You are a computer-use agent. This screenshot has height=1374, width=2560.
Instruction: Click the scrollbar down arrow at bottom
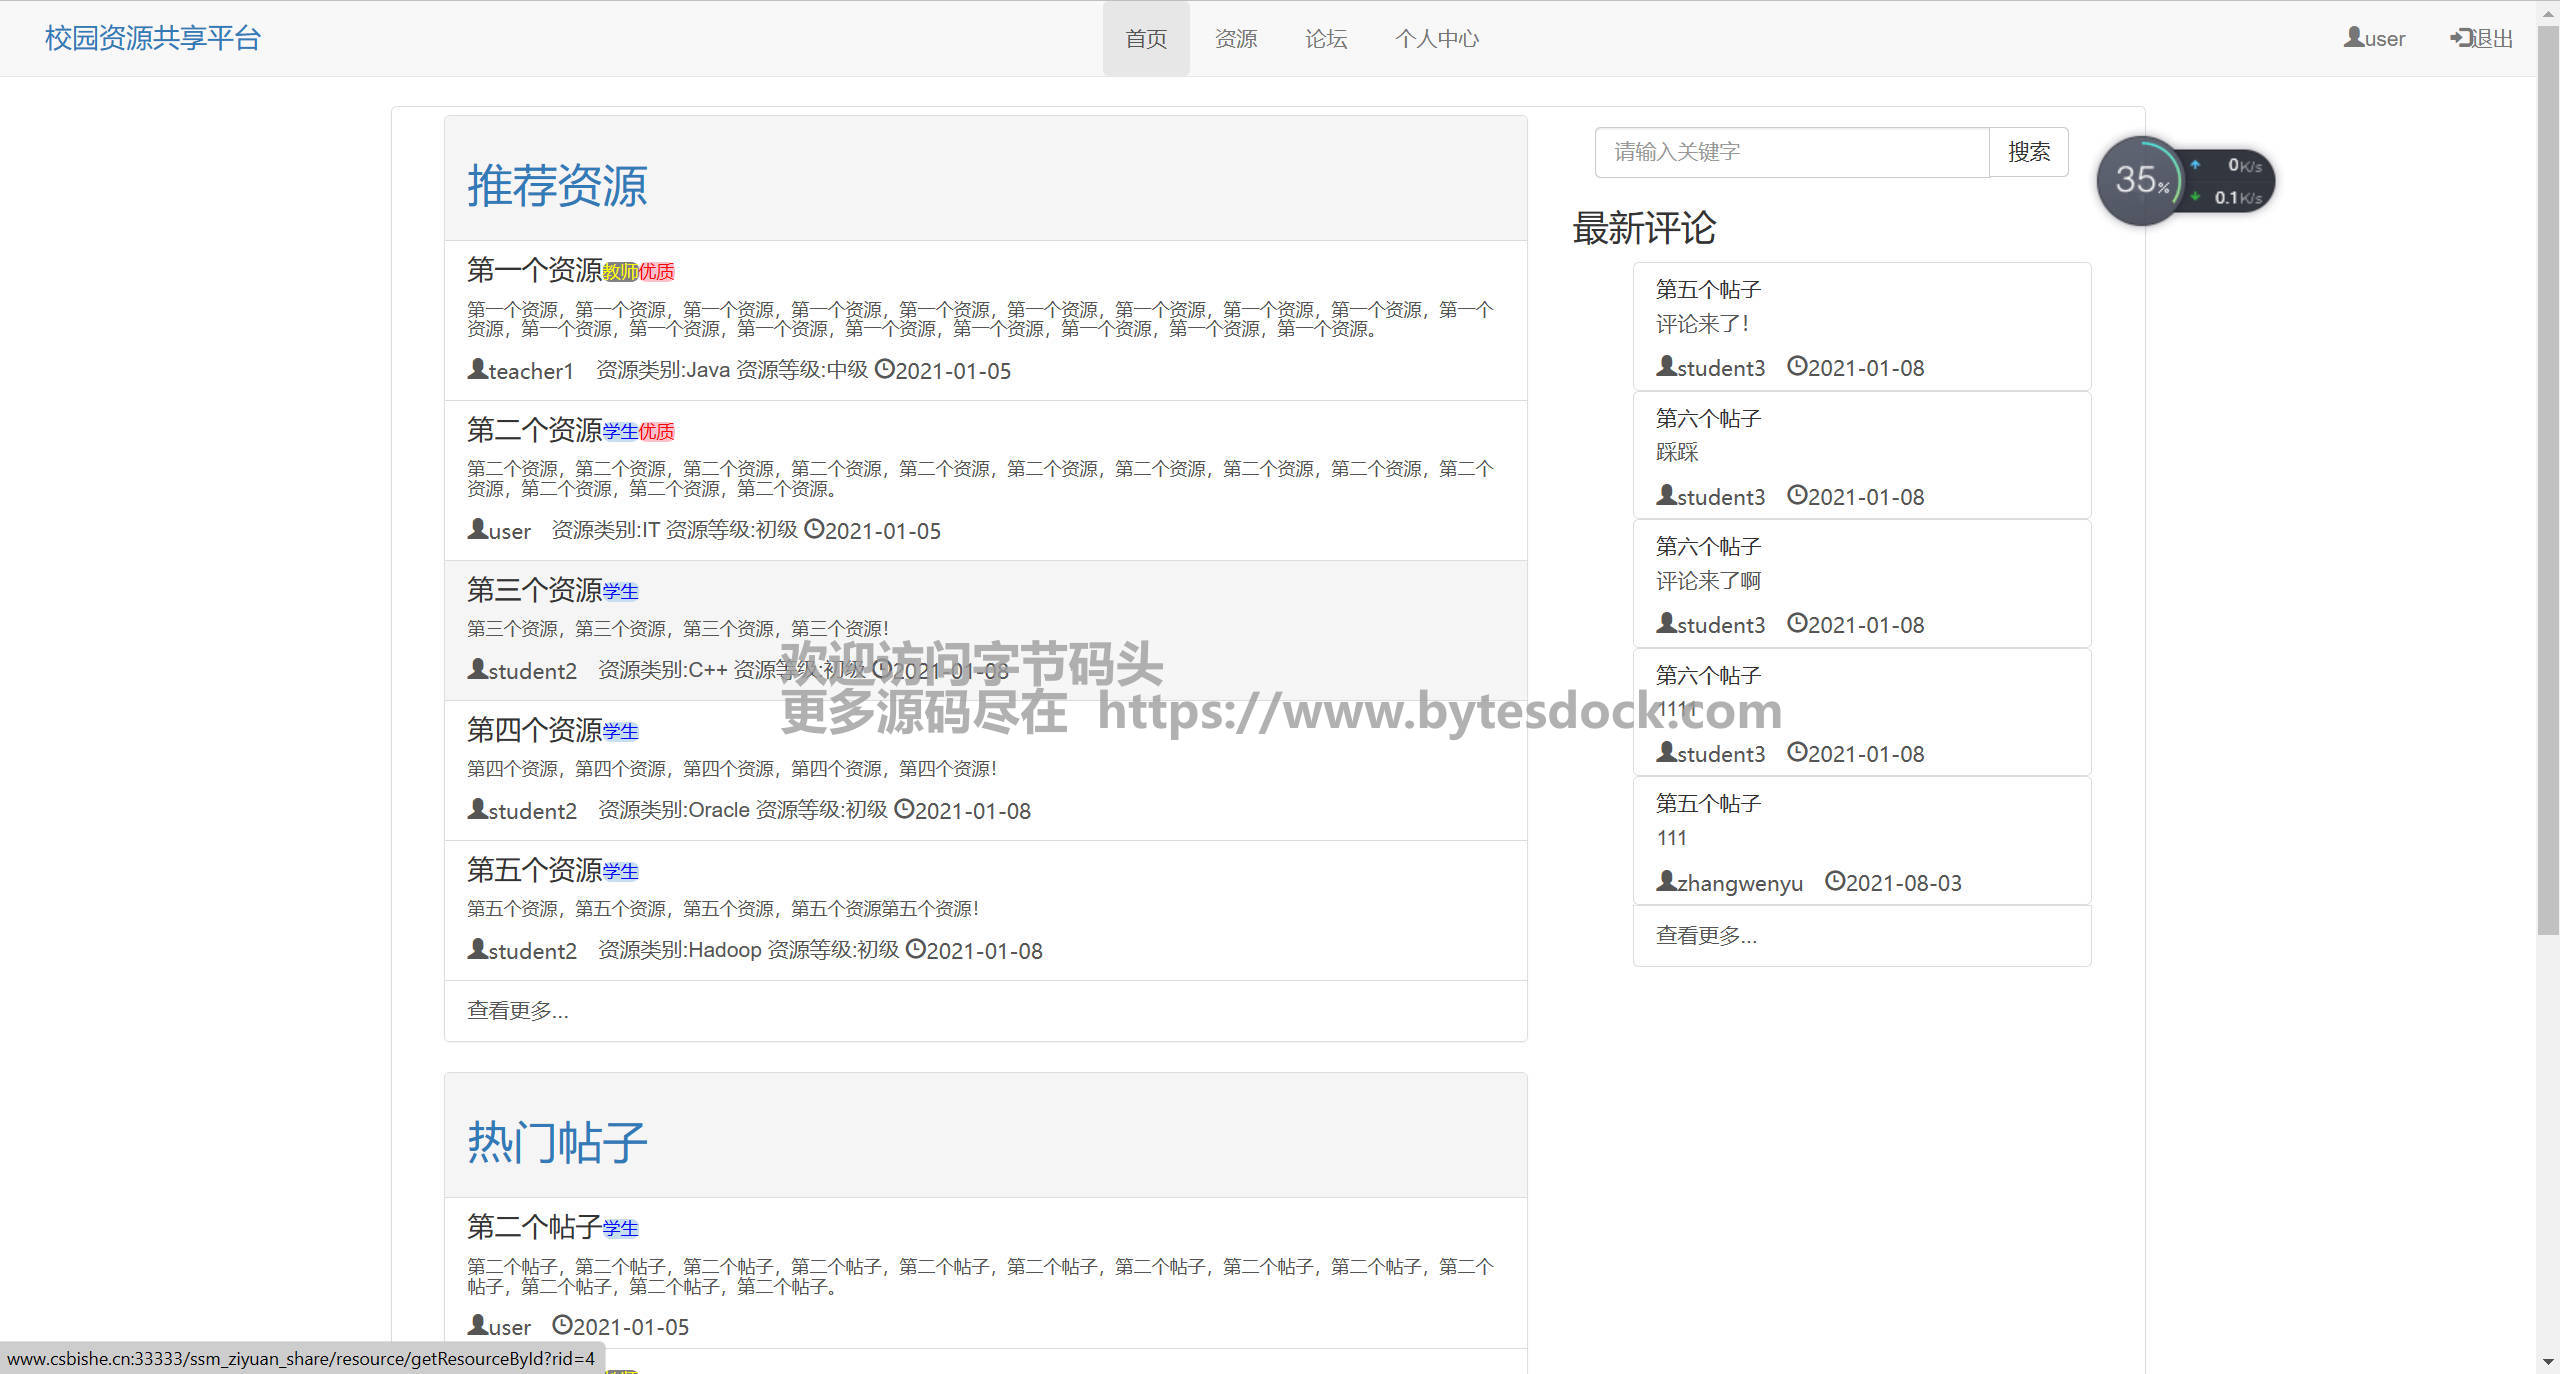(x=2548, y=1362)
